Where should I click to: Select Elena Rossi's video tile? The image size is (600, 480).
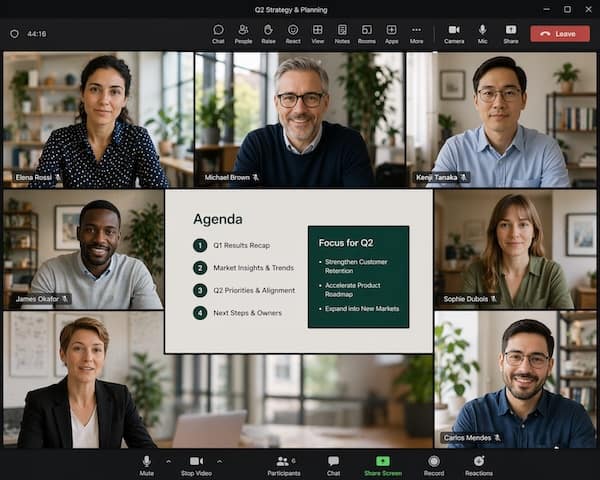tap(98, 119)
